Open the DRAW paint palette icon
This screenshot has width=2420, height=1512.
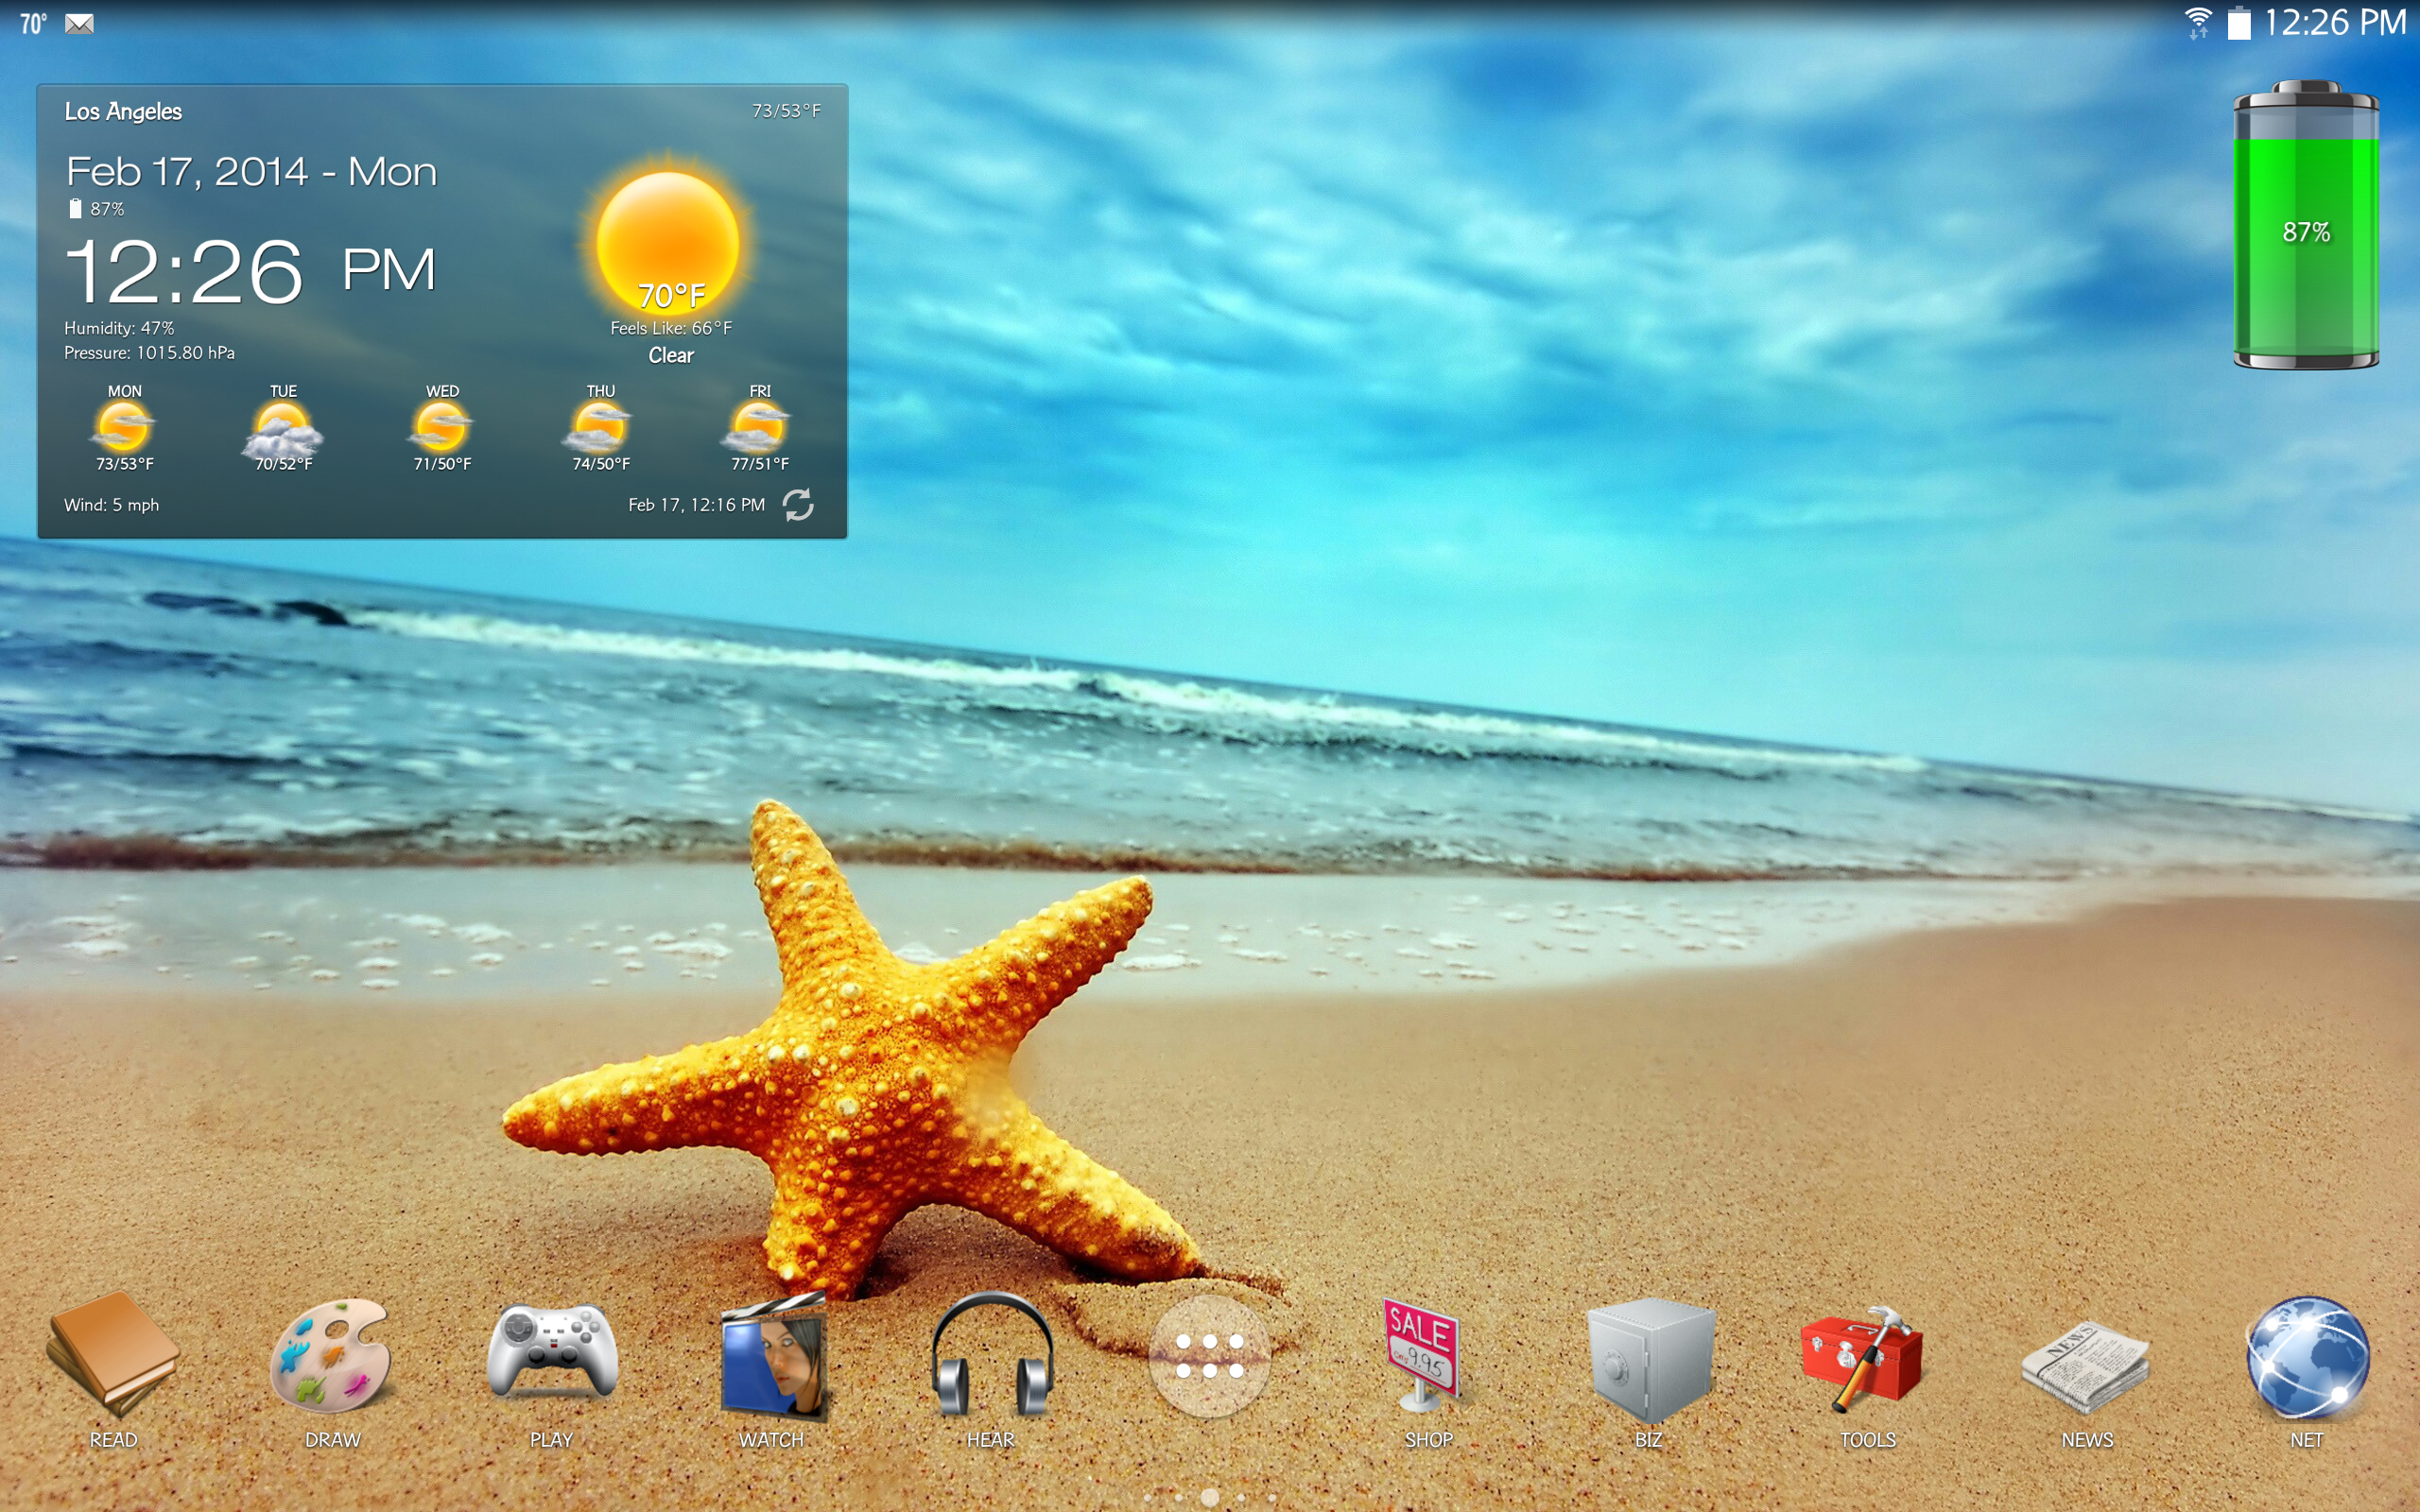click(332, 1358)
